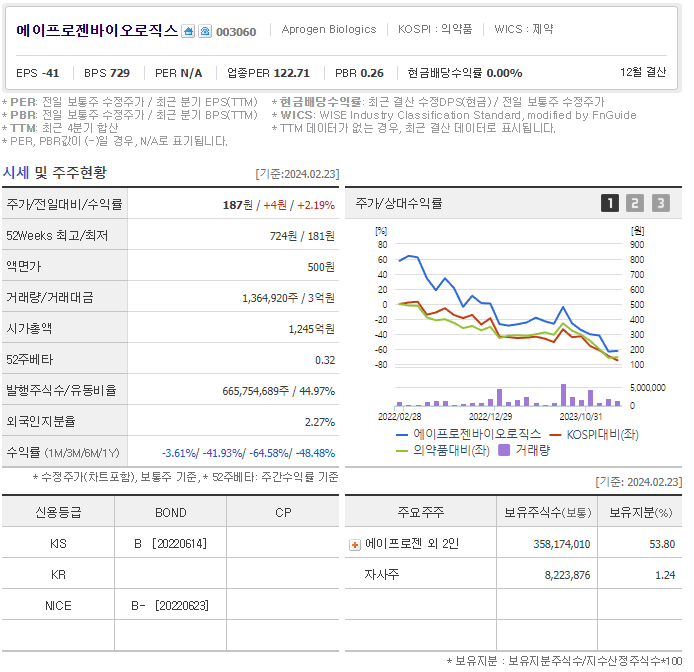694x672 pixels.
Task: Click 주가/상대수익률 chart heading
Action: tap(399, 203)
